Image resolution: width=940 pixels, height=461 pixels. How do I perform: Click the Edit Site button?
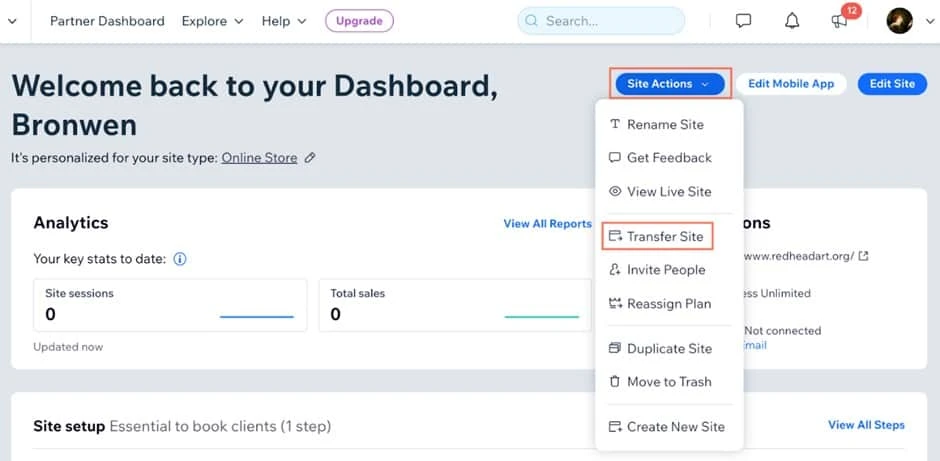(892, 84)
